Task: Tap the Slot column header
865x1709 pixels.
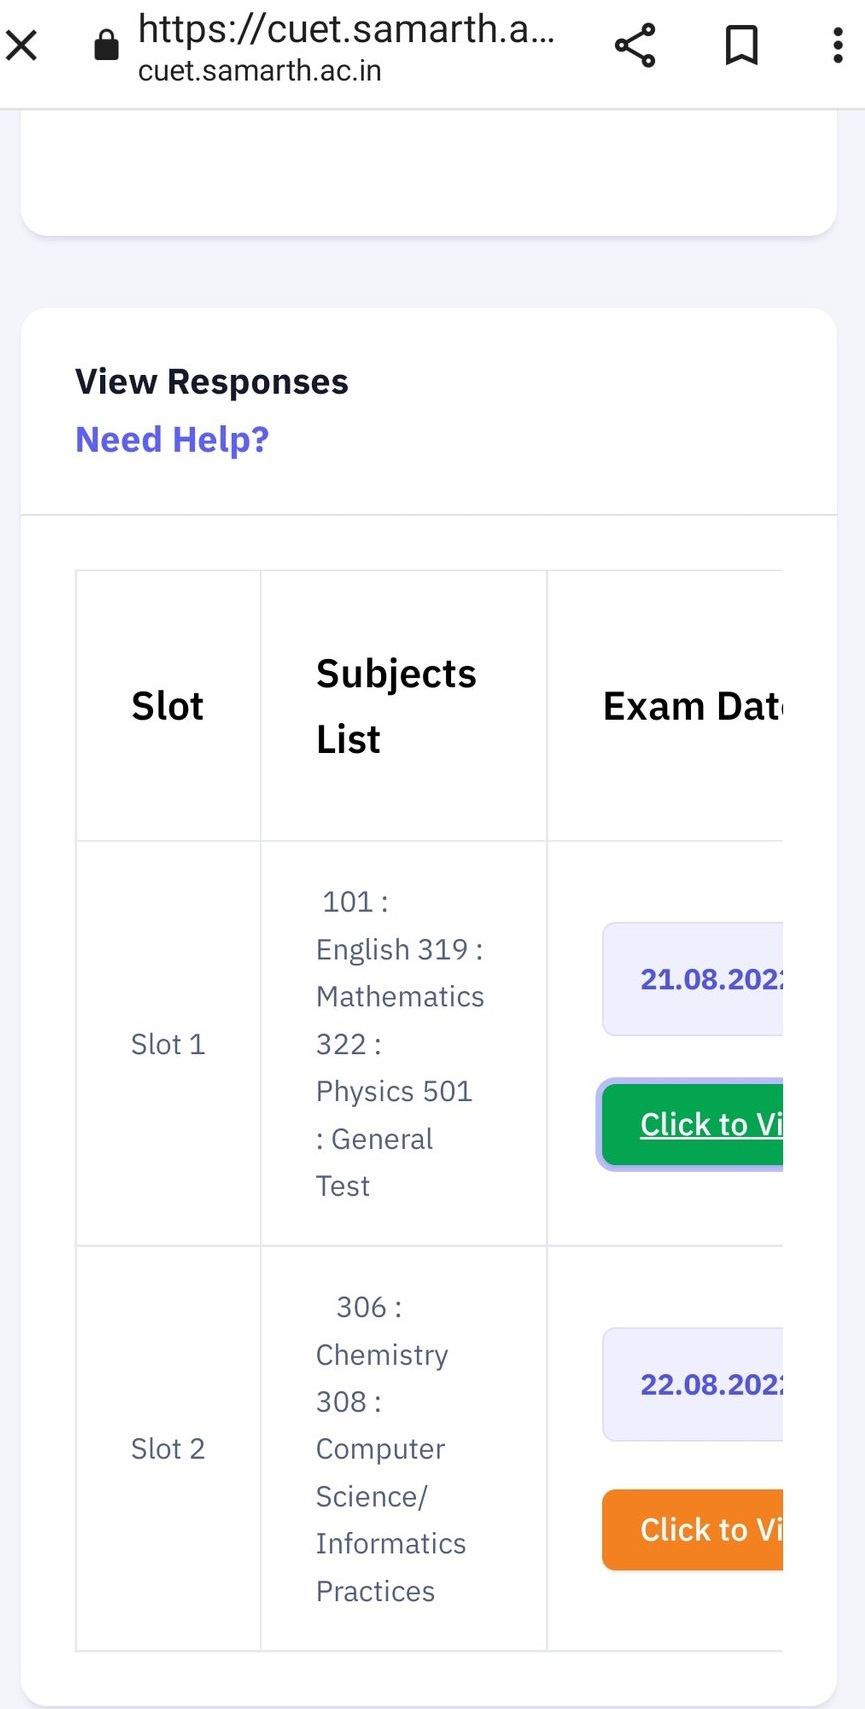Action: pyautogui.click(x=167, y=707)
